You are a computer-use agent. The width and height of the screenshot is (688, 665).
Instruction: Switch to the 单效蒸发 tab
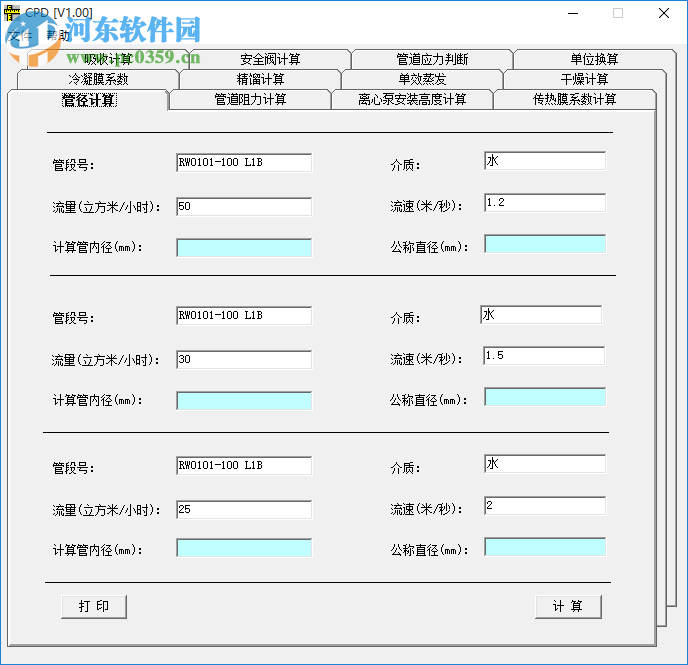[422, 79]
